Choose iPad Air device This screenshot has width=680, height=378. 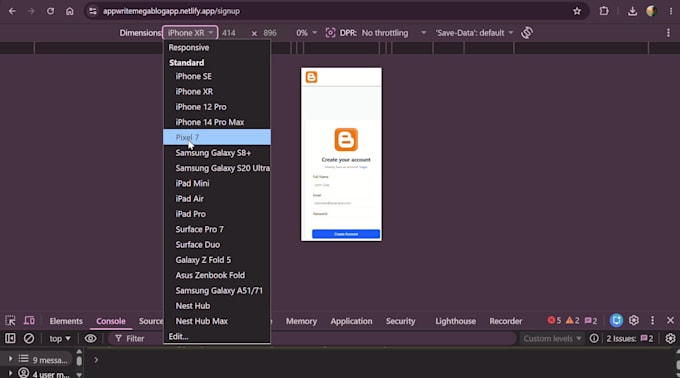coord(217,199)
